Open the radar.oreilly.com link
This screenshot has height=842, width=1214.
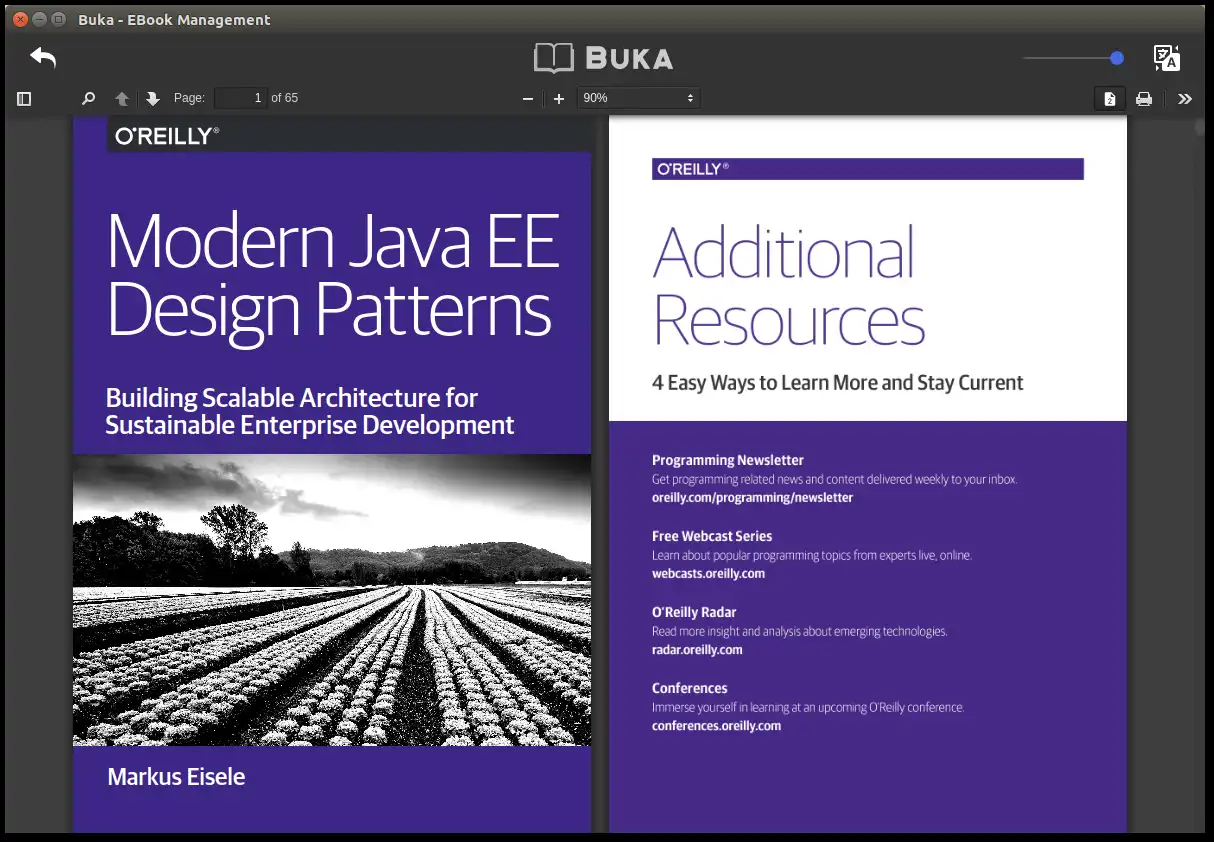click(x=697, y=649)
